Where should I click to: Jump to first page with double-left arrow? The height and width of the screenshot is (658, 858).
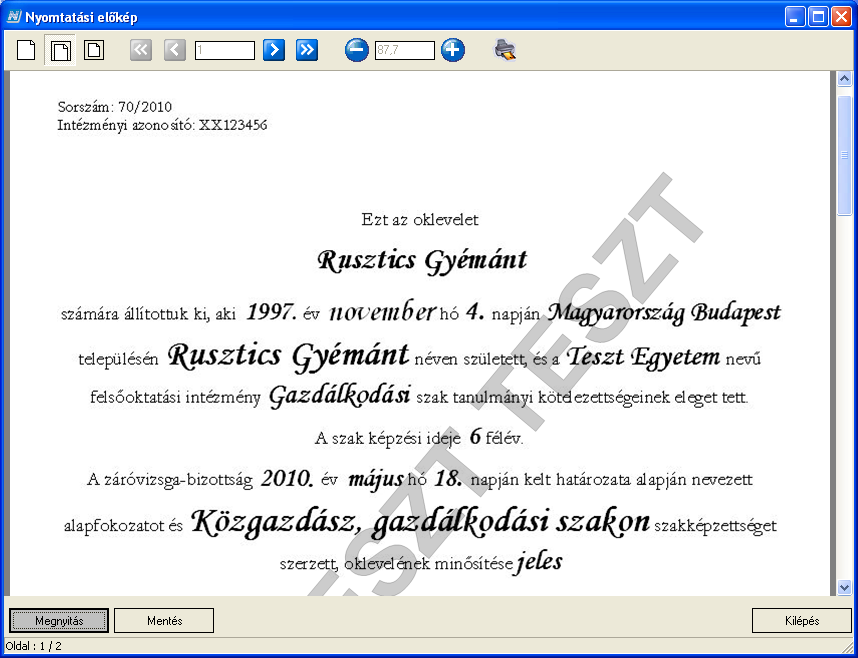141,50
